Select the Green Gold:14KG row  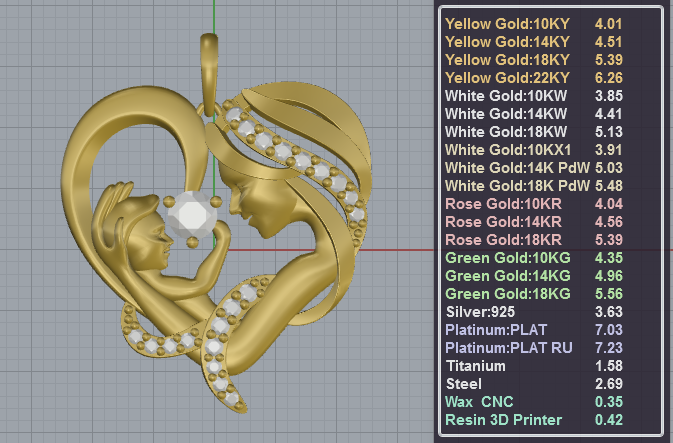pos(534,276)
